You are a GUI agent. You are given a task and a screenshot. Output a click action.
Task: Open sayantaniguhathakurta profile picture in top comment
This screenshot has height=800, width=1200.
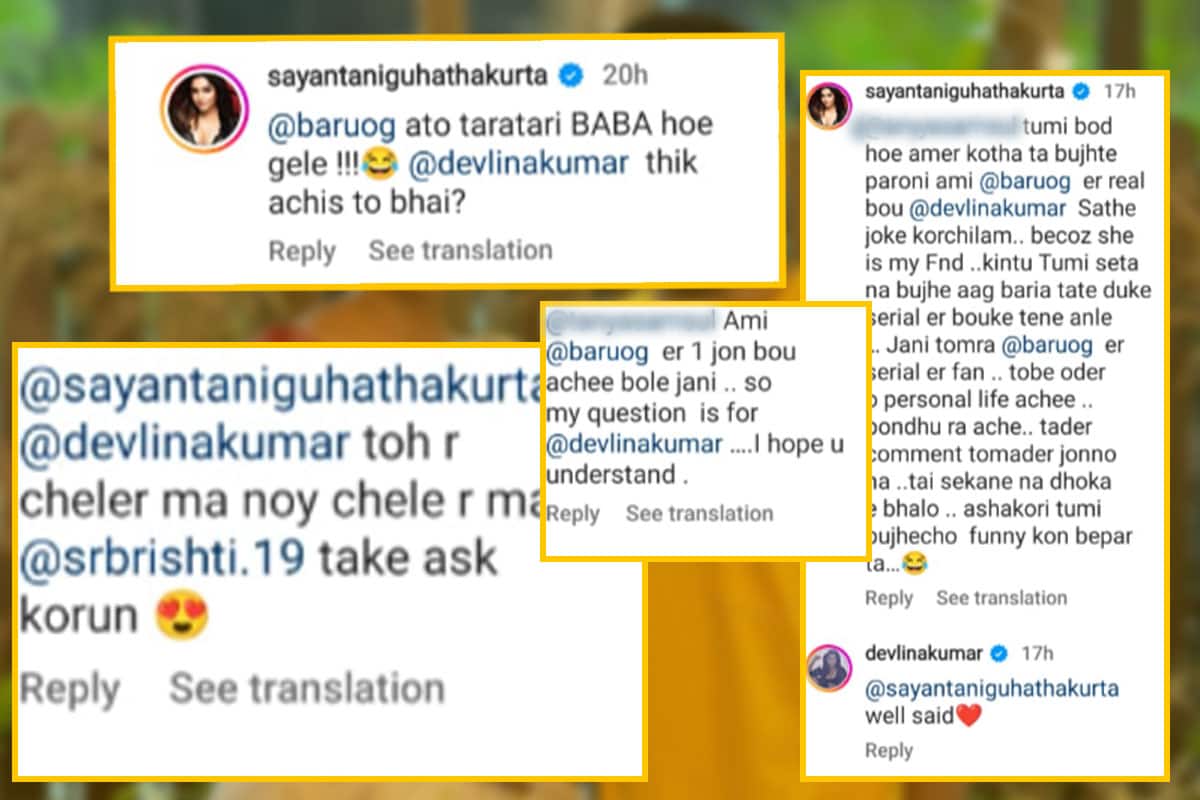tap(203, 110)
